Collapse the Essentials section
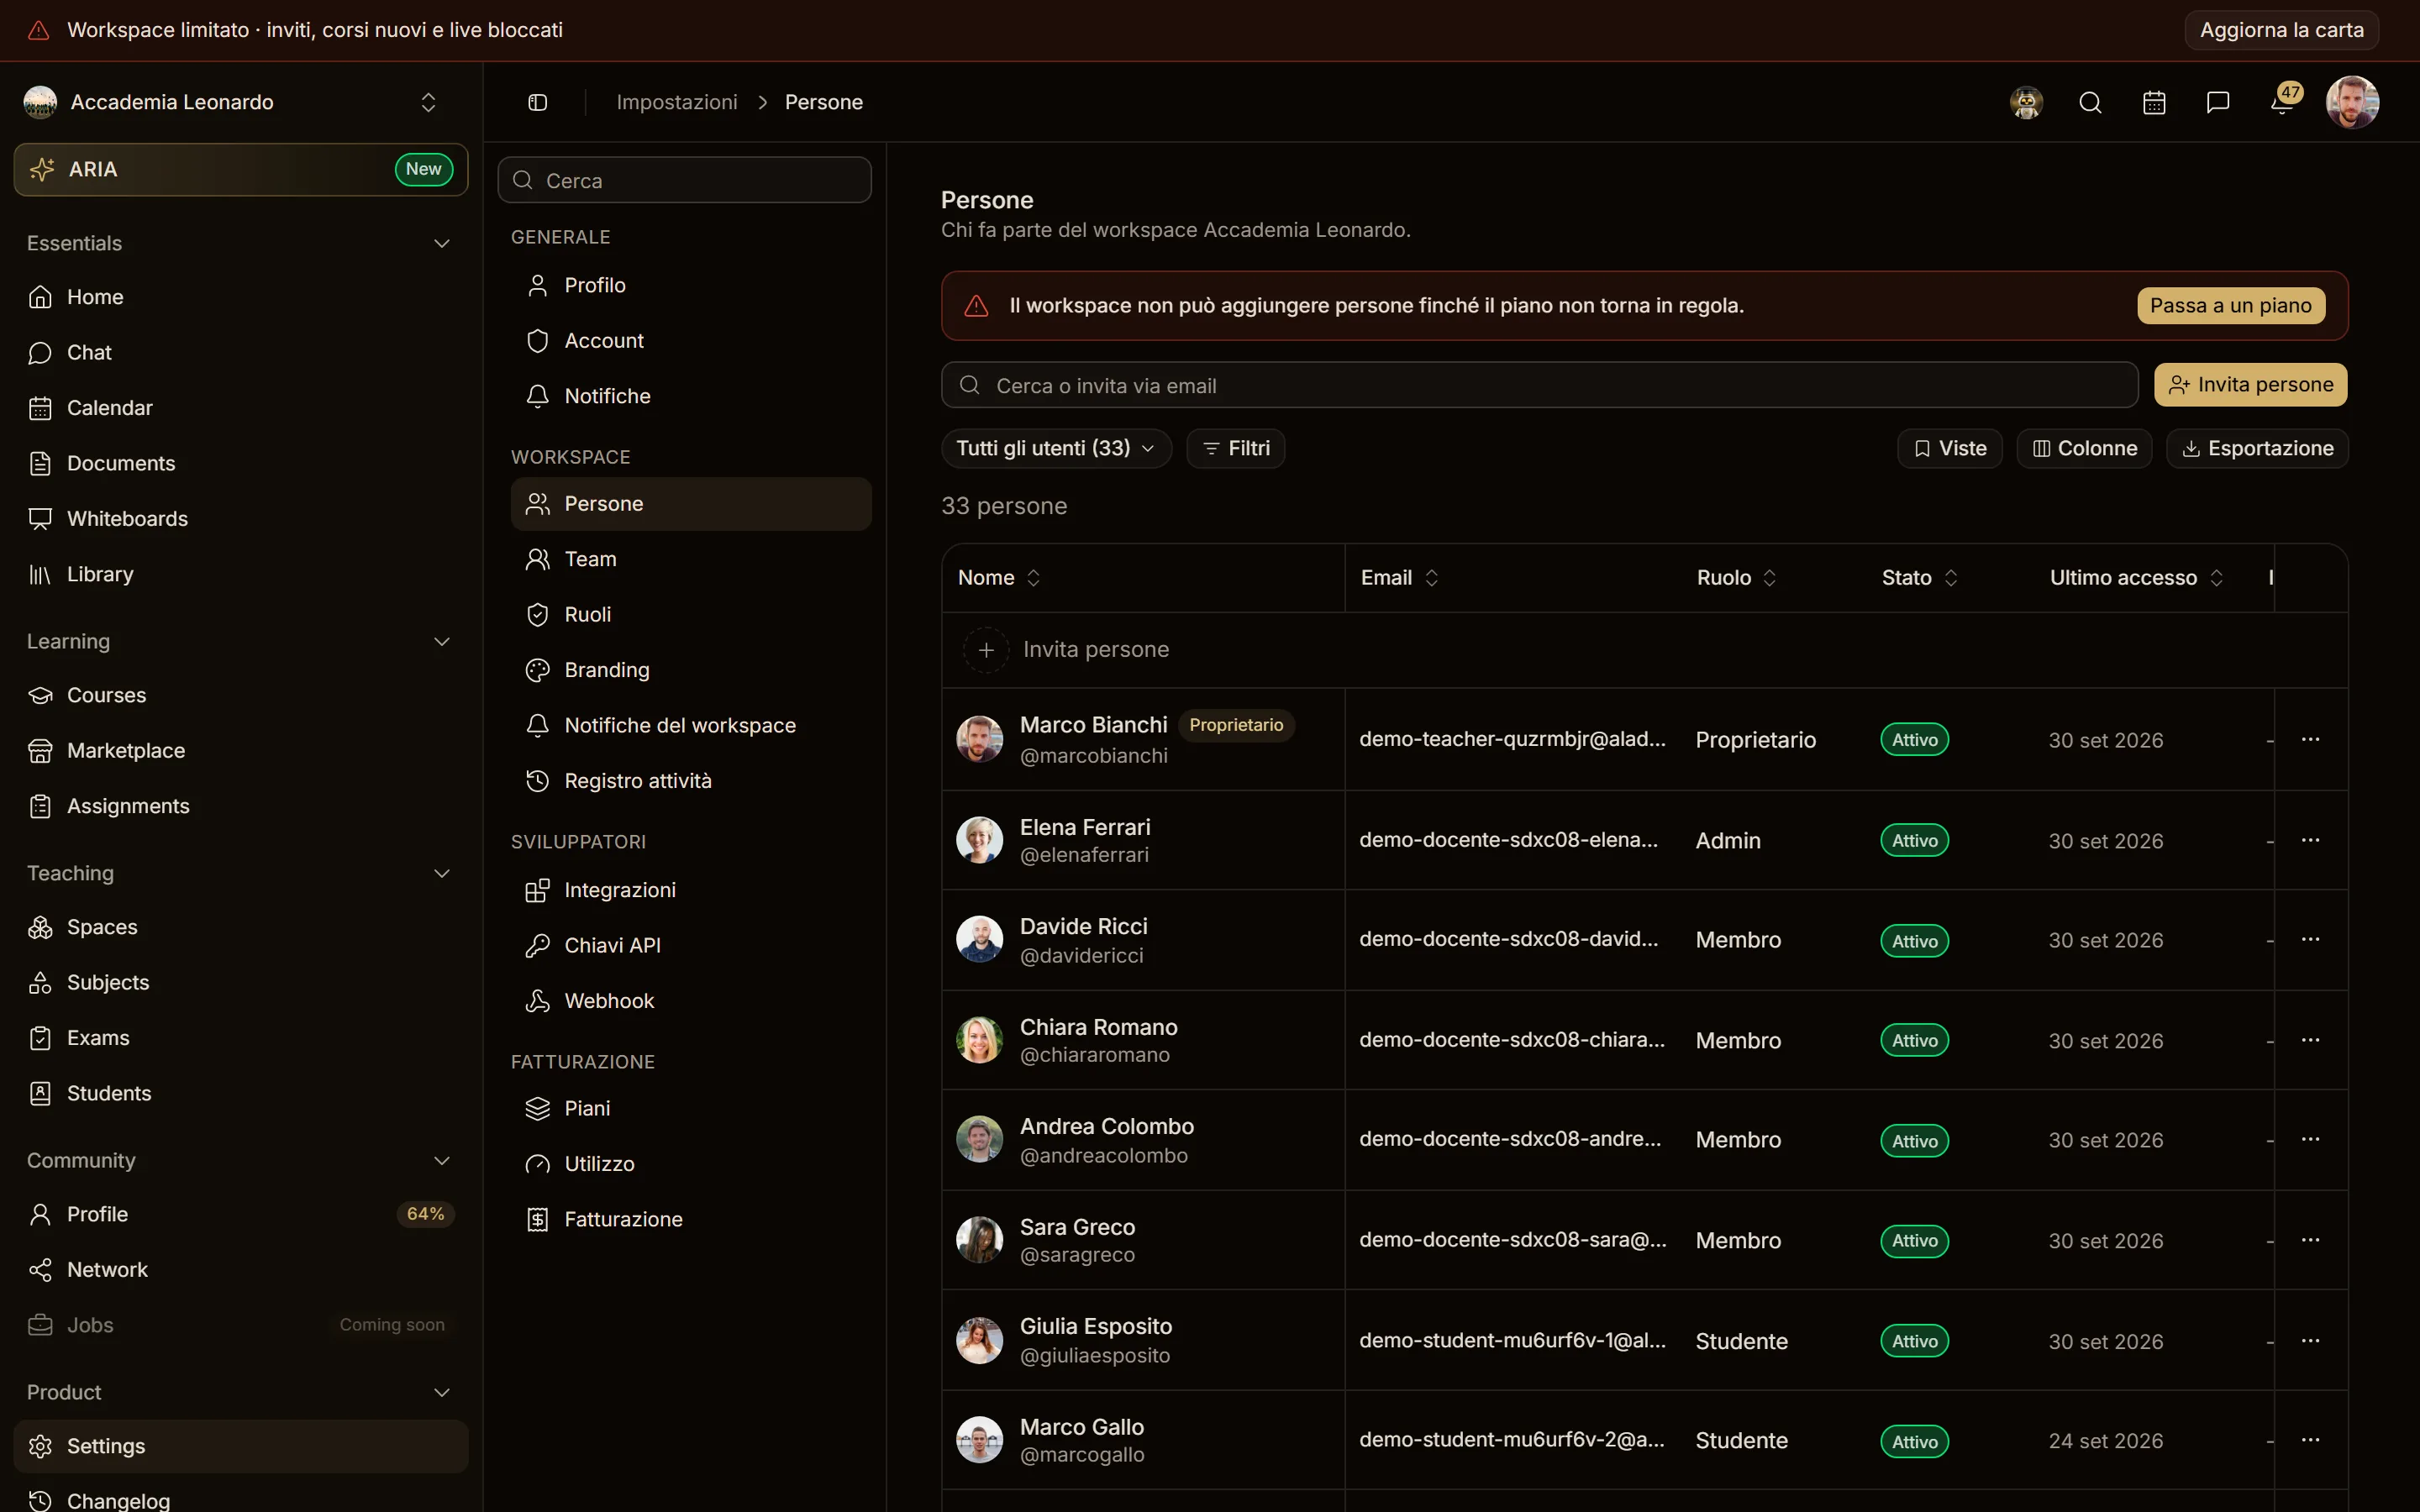 click(x=441, y=243)
